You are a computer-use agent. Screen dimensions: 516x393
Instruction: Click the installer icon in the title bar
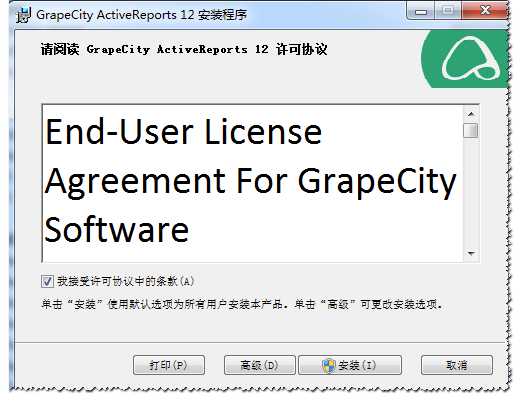pos(23,15)
